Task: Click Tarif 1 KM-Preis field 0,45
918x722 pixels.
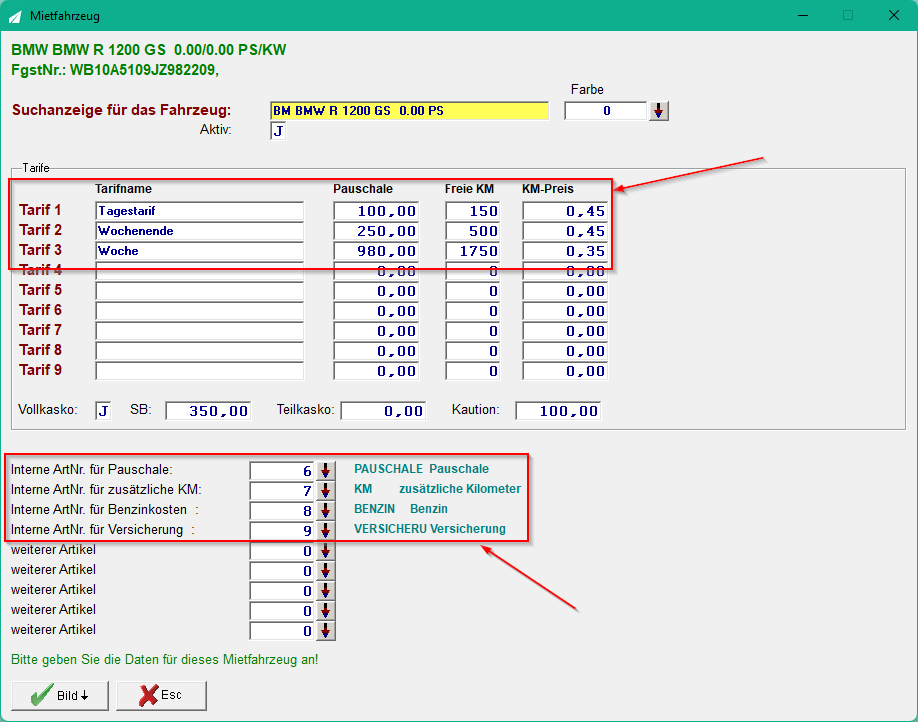Action: point(565,211)
